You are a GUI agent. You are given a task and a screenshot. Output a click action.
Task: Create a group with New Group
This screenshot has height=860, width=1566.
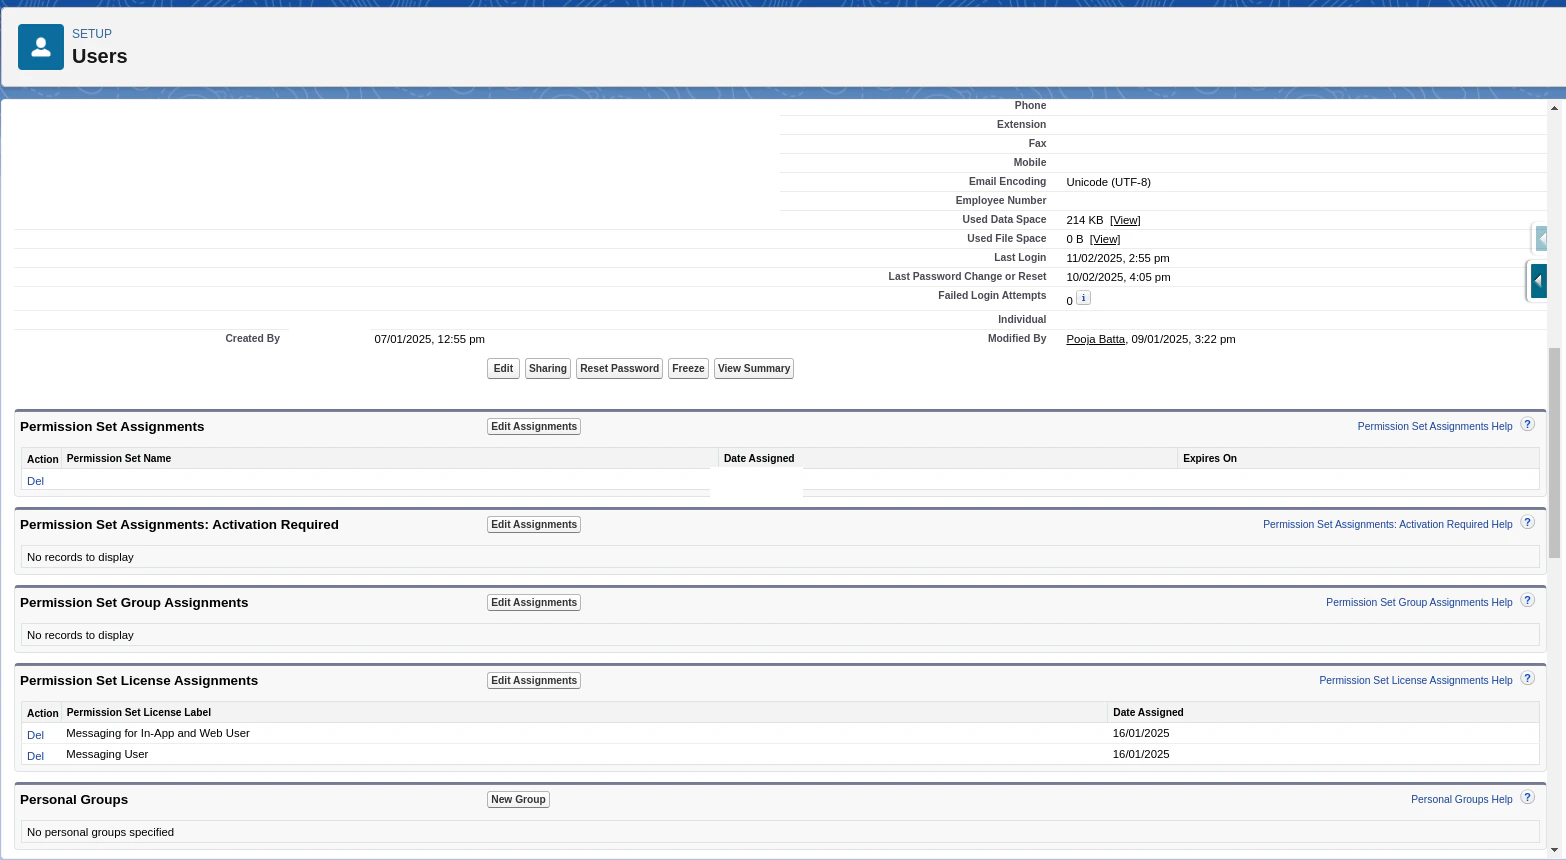coord(518,799)
